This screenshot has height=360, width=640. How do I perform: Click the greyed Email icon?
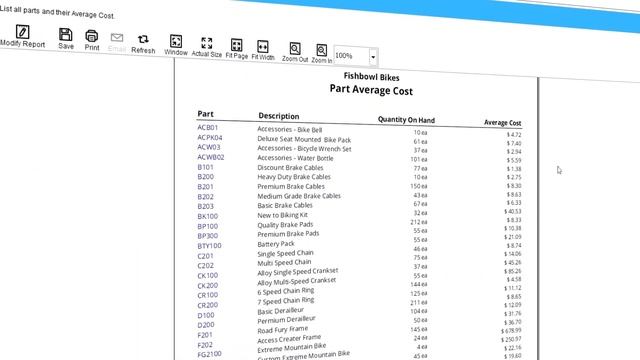pos(117,42)
